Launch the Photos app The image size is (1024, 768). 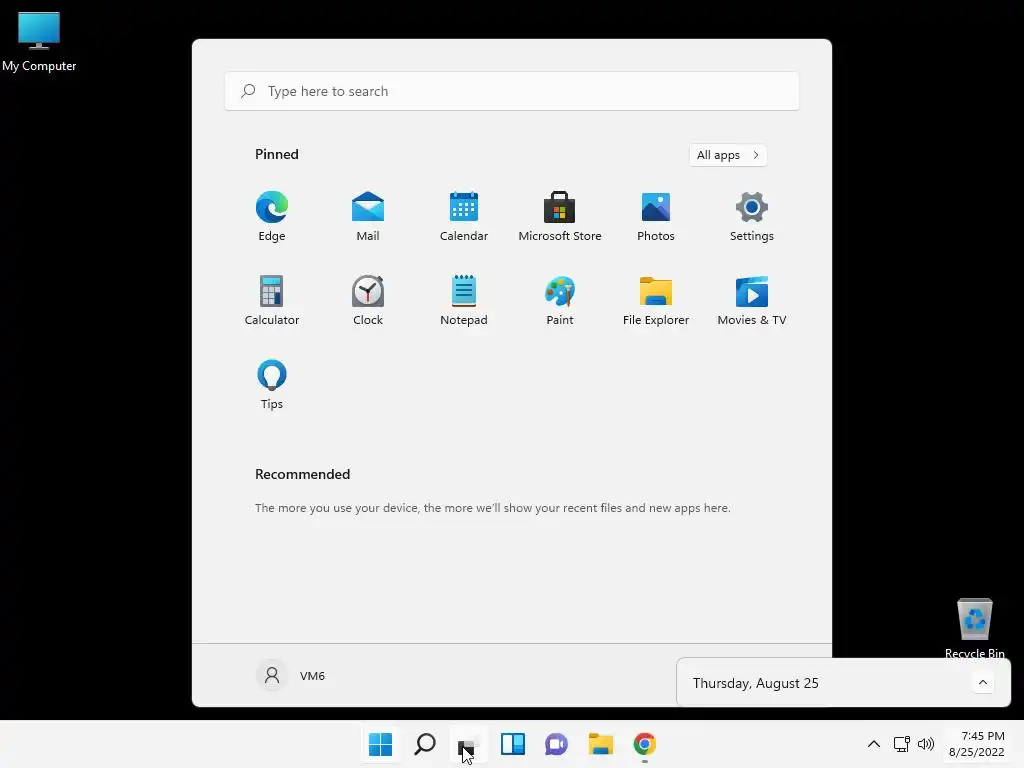[x=656, y=216]
